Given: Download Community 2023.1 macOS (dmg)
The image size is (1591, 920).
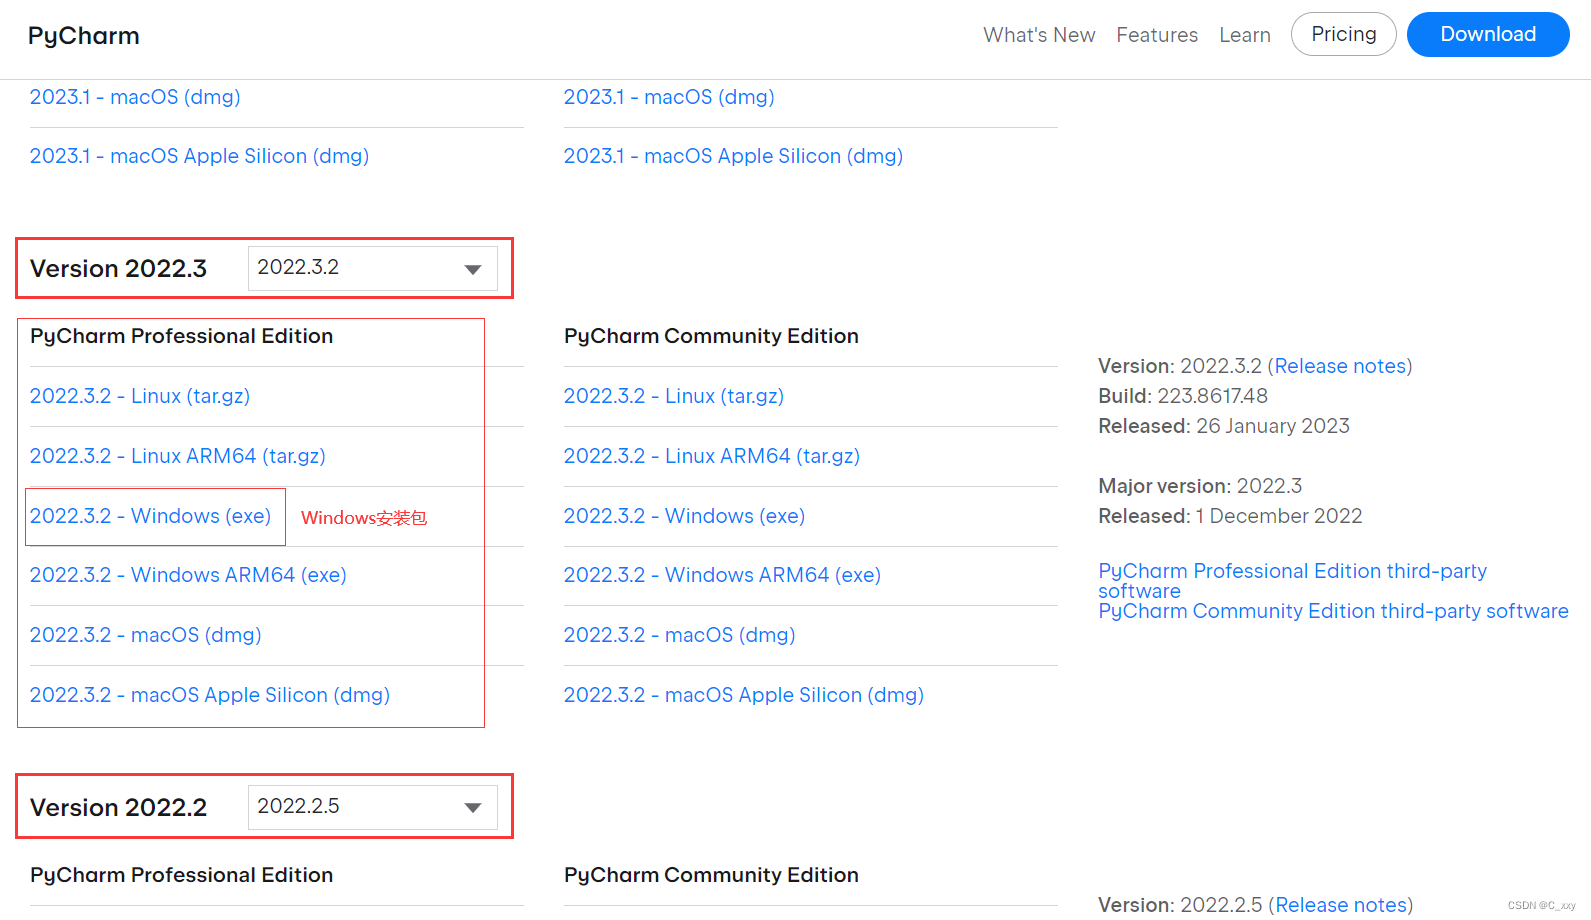Looking at the screenshot, I should click(x=669, y=97).
